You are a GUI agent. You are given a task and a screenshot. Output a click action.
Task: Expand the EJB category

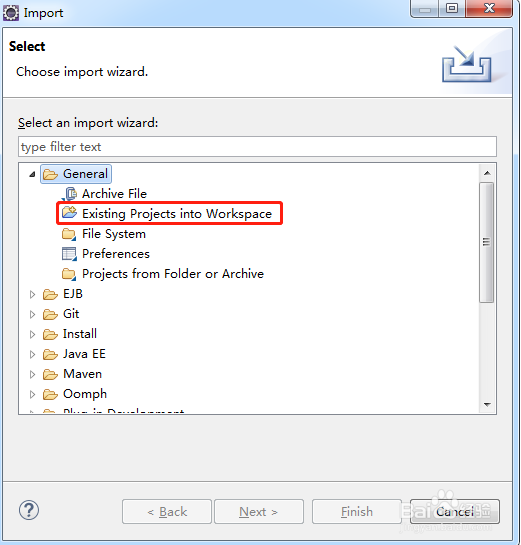(32, 294)
